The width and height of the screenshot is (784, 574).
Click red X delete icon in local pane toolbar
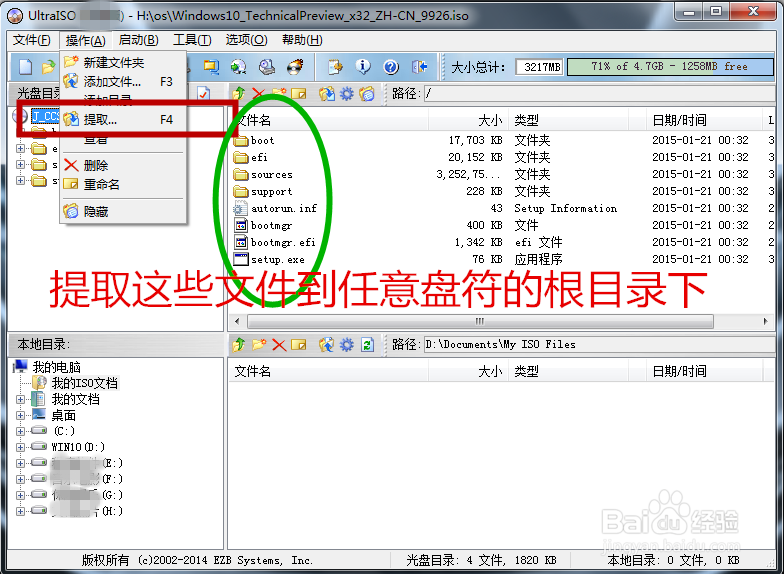click(279, 344)
